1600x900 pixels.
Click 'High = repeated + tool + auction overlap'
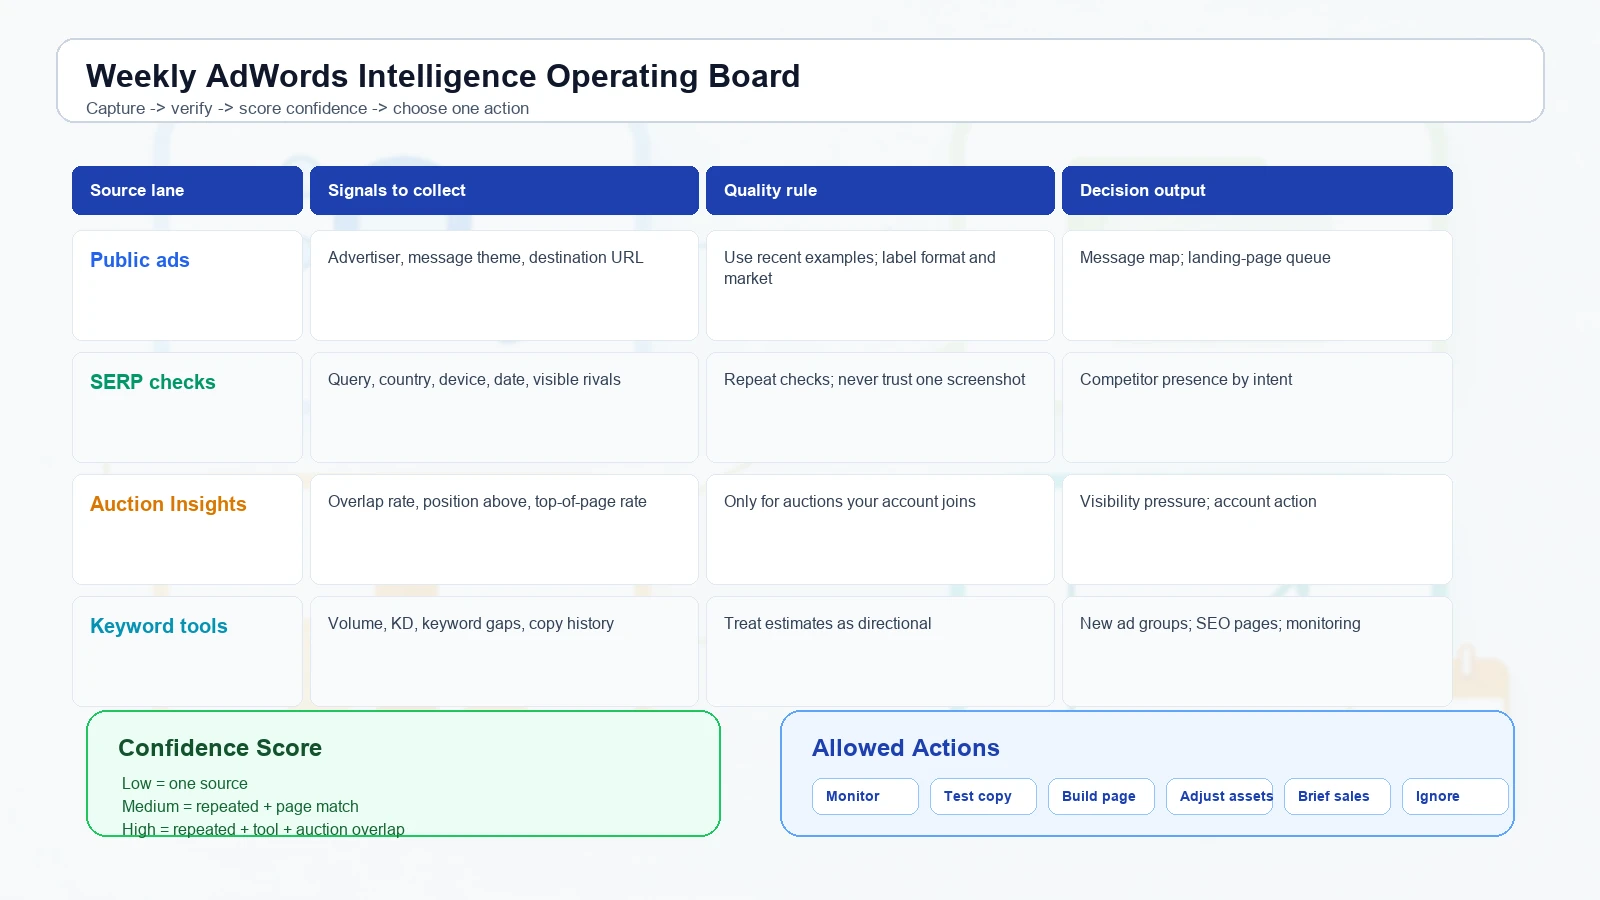pyautogui.click(x=263, y=829)
